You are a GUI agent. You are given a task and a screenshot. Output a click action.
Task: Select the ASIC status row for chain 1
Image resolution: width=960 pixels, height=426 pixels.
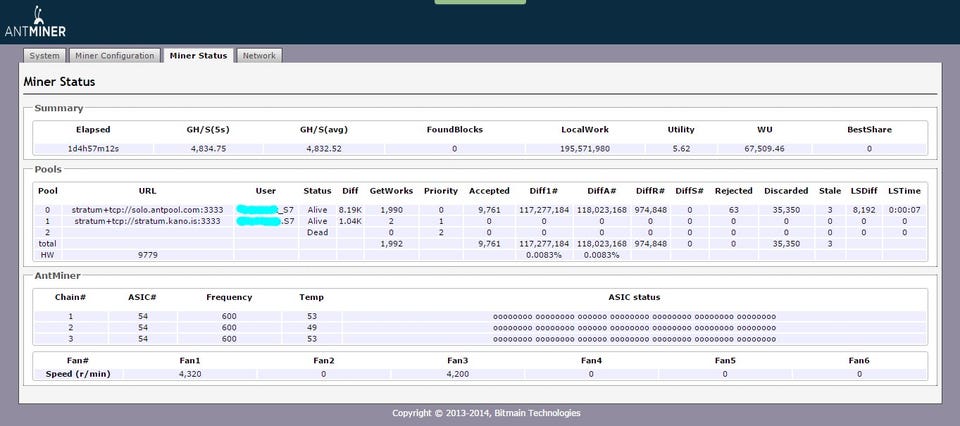(x=634, y=316)
